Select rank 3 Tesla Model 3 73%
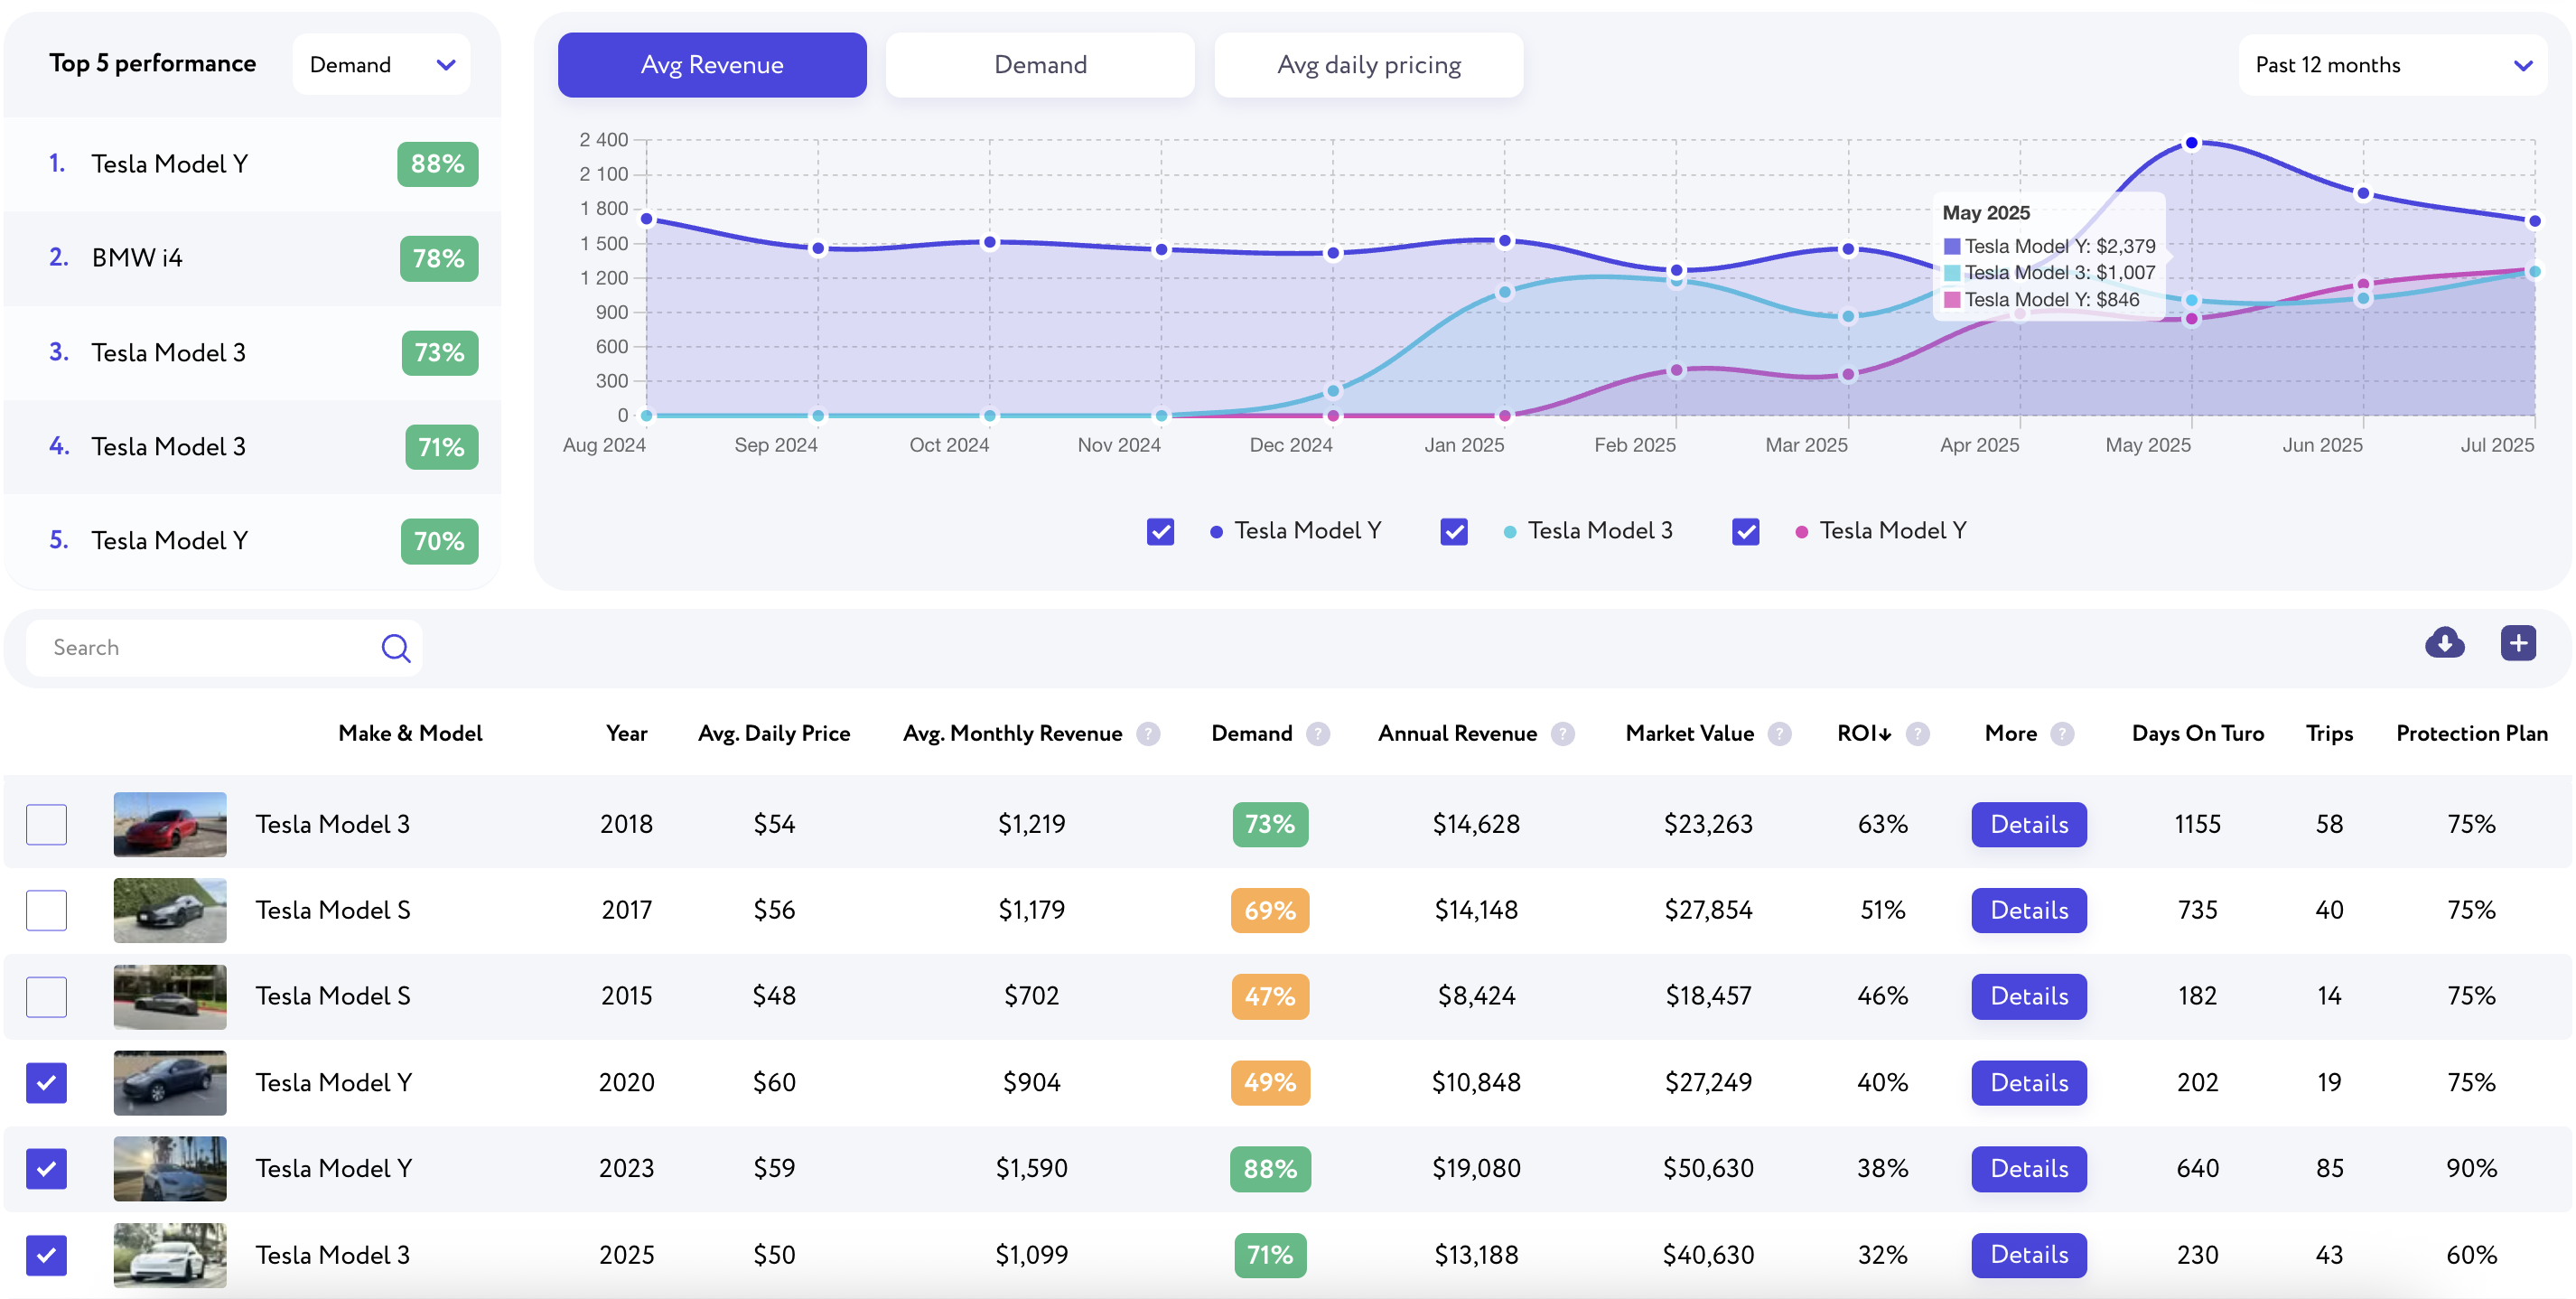2576x1299 pixels. [x=253, y=353]
